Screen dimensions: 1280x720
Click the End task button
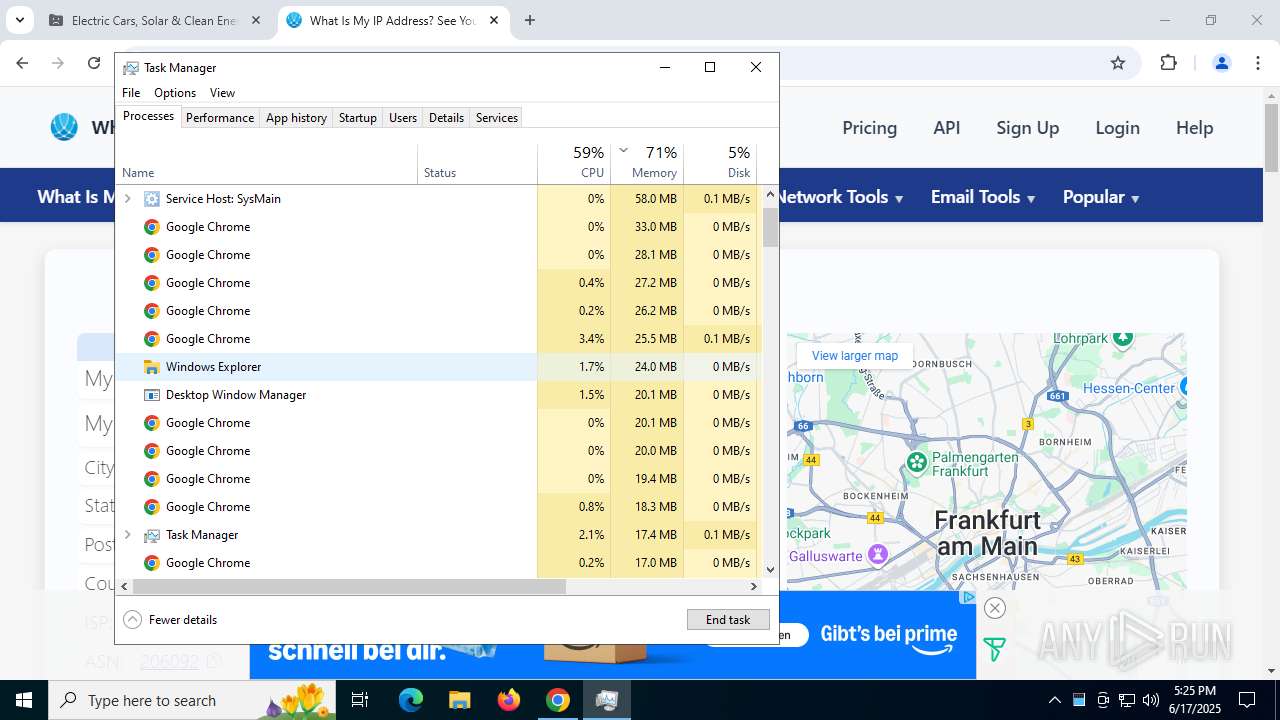(728, 620)
